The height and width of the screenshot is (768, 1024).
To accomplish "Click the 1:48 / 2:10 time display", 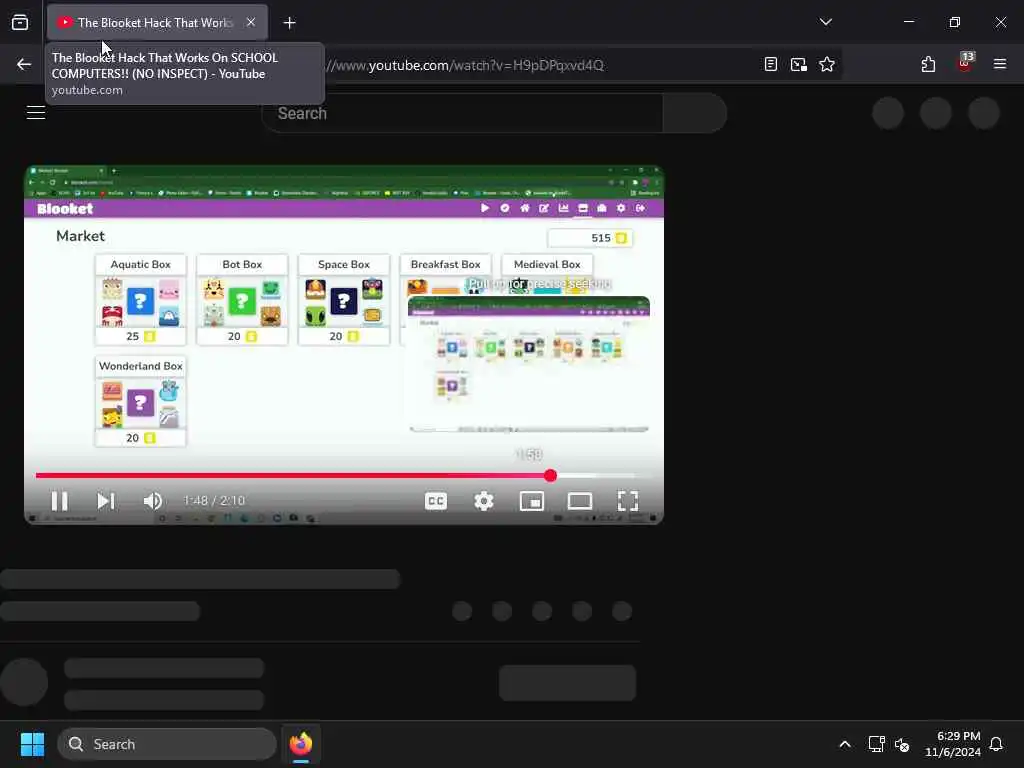I will pos(214,501).
